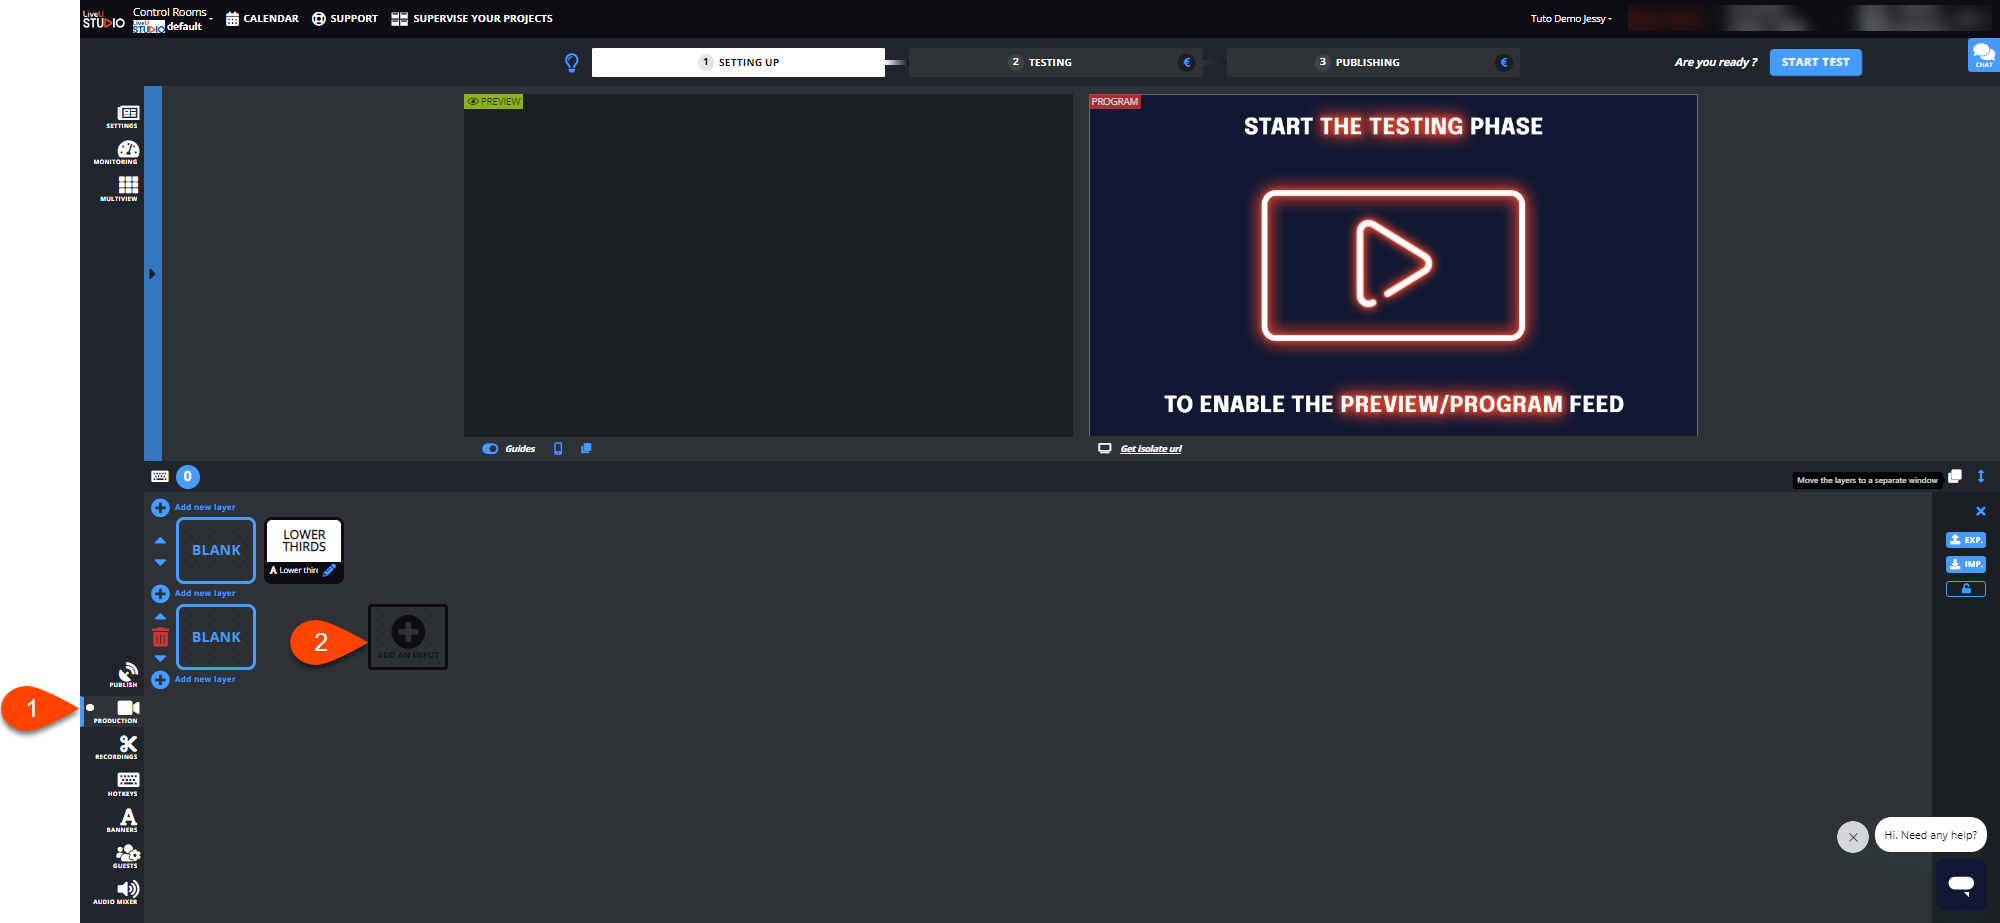Add new layer below the bottom layer
Screen dimensions: 2000x923
194,680
